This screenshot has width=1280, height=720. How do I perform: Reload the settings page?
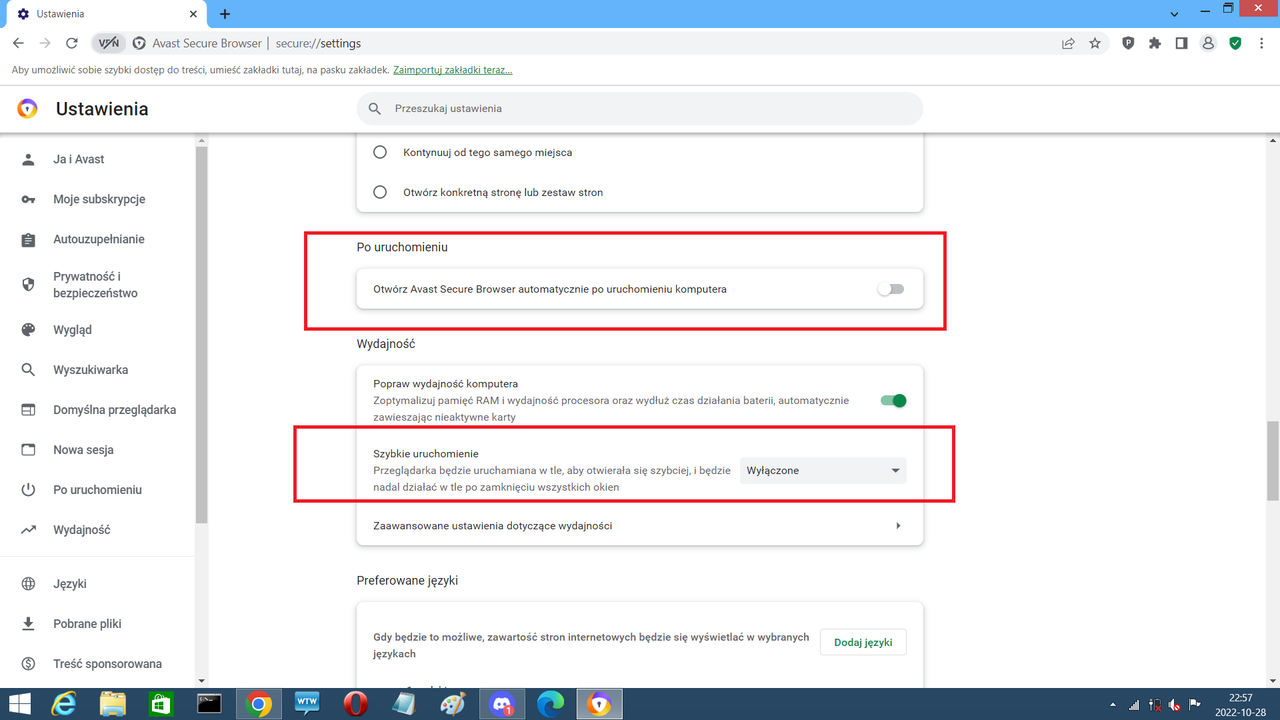point(72,43)
